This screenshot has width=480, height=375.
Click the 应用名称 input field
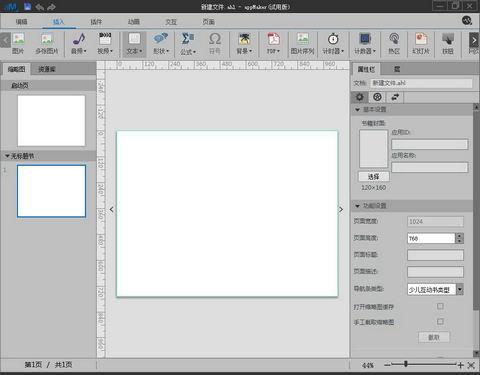tap(429, 167)
